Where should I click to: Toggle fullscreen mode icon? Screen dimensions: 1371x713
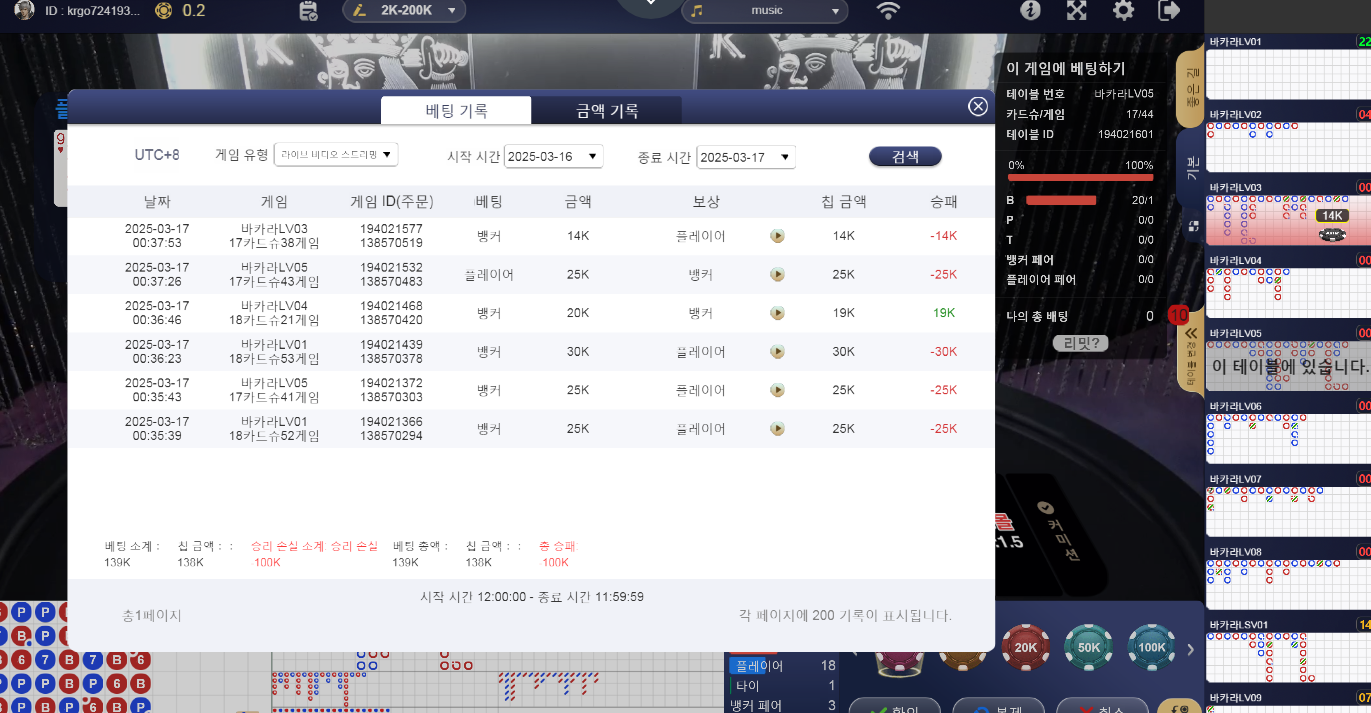1077,11
